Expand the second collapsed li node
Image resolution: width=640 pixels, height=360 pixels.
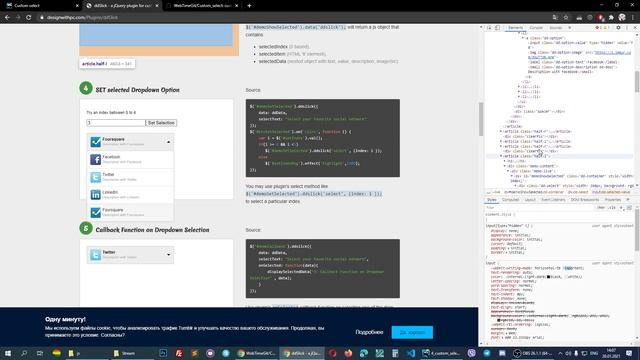coord(519,92)
